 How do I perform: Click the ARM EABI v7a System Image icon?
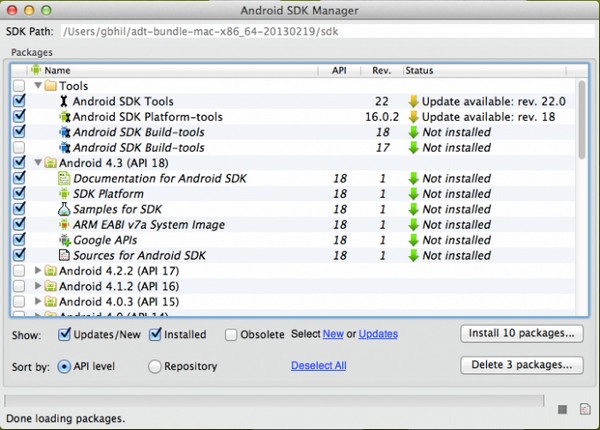[x=64, y=225]
